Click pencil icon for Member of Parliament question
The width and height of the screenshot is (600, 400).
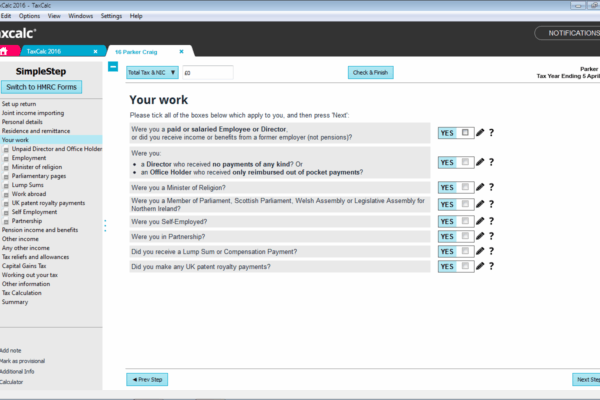(480, 204)
